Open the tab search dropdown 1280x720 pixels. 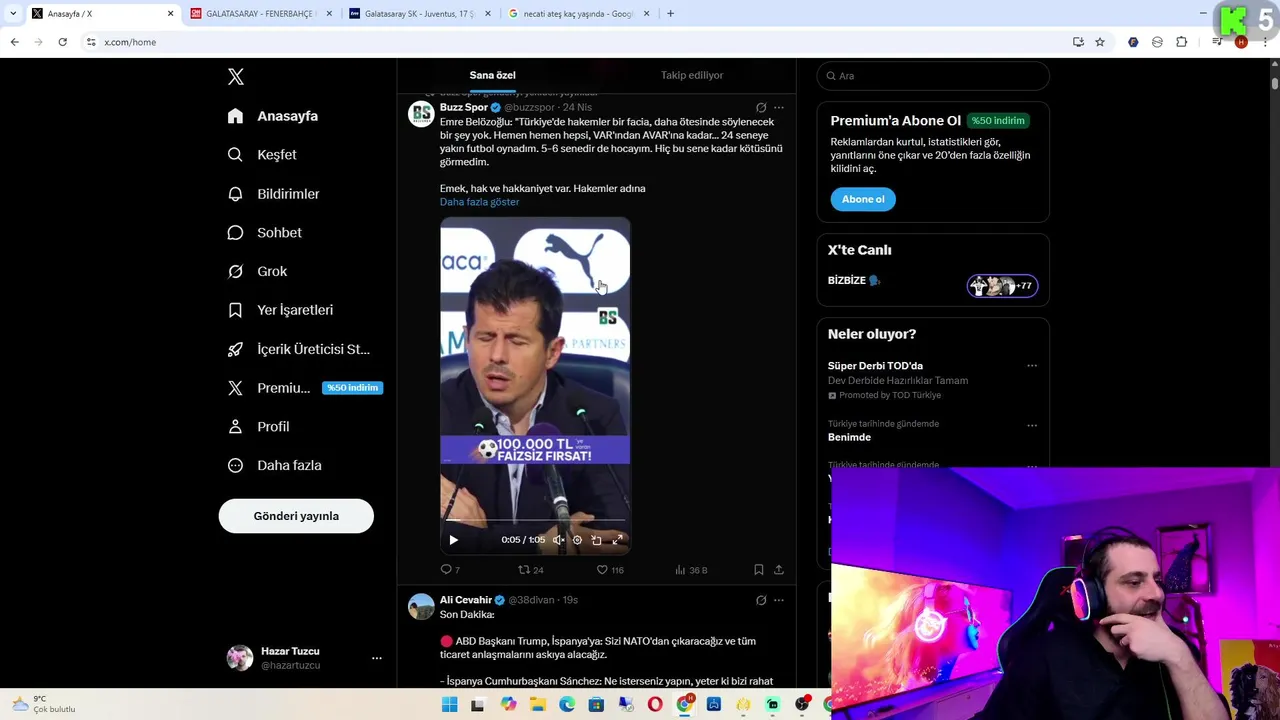tap(13, 14)
